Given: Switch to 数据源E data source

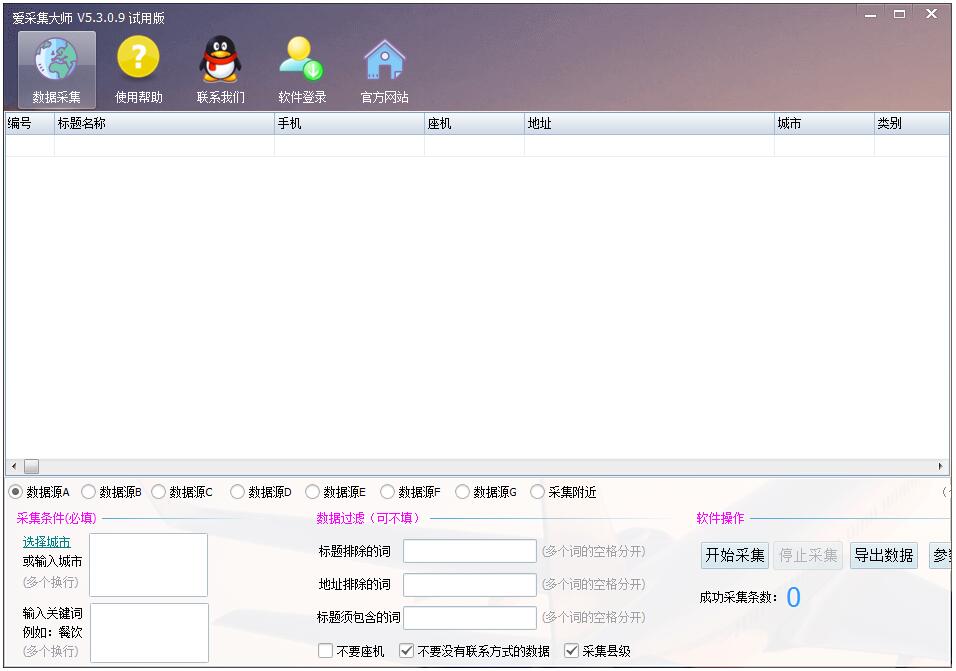Looking at the screenshot, I should pyautogui.click(x=310, y=491).
